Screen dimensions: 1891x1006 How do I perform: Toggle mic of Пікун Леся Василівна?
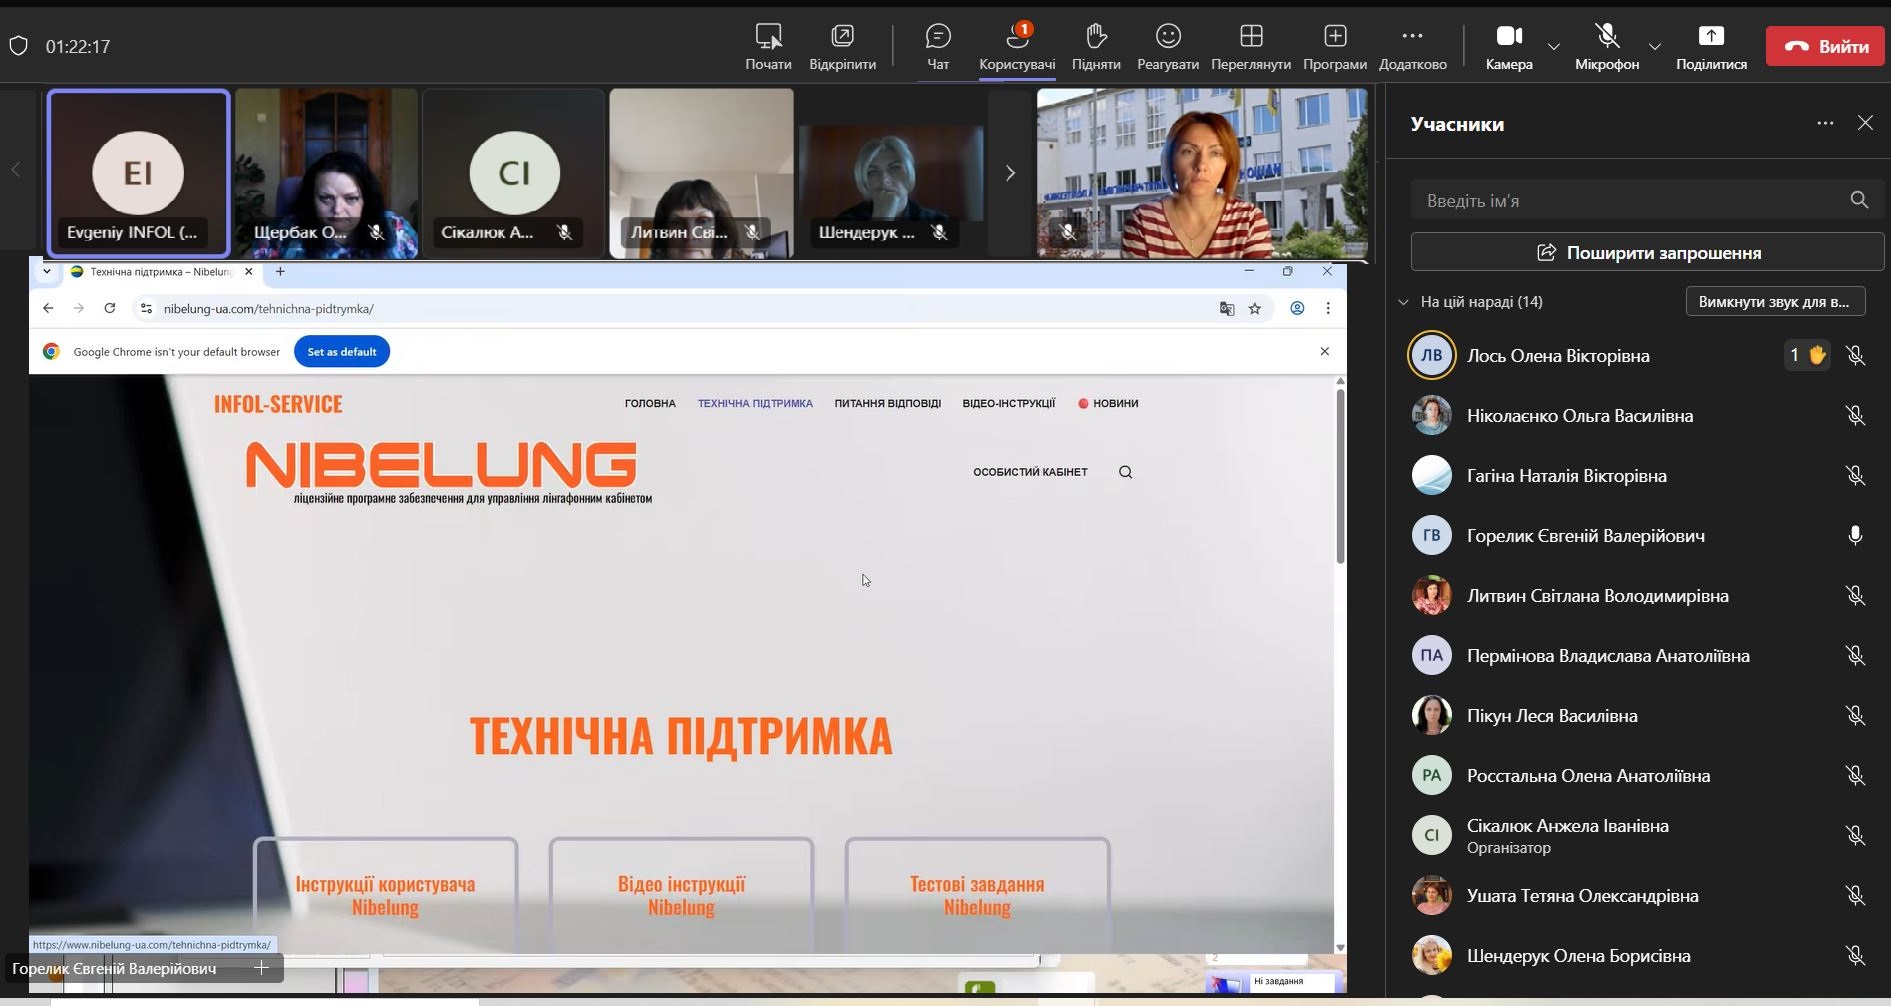1855,715
